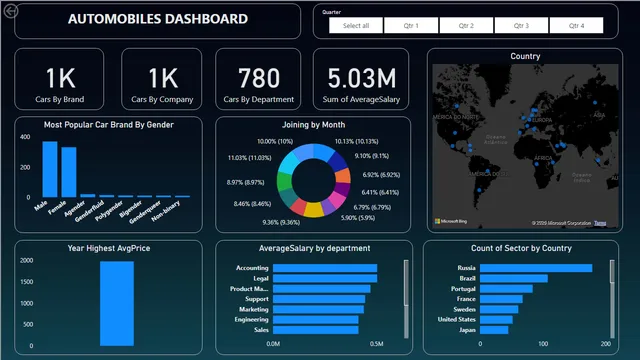640x360 pixels.
Task: Click the orange donut chart segment
Action: [x=343, y=176]
